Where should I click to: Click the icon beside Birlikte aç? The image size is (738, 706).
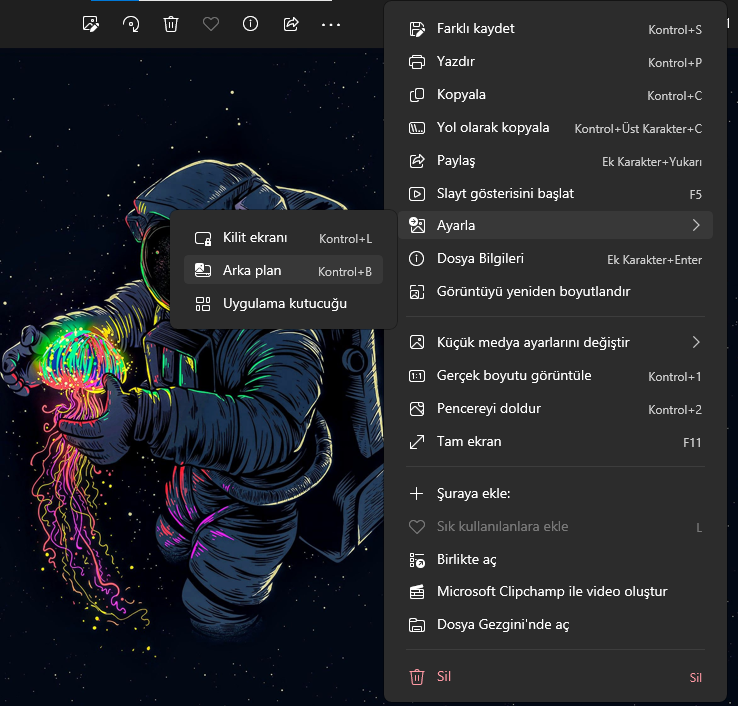pos(417,560)
